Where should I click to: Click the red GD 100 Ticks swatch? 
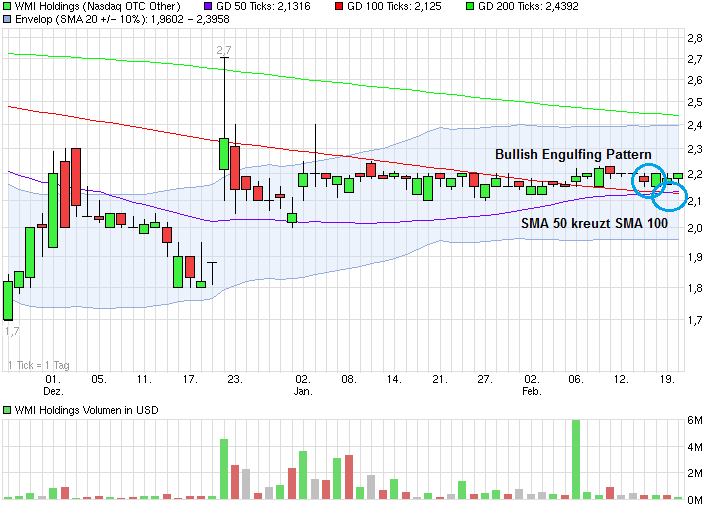click(339, 6)
